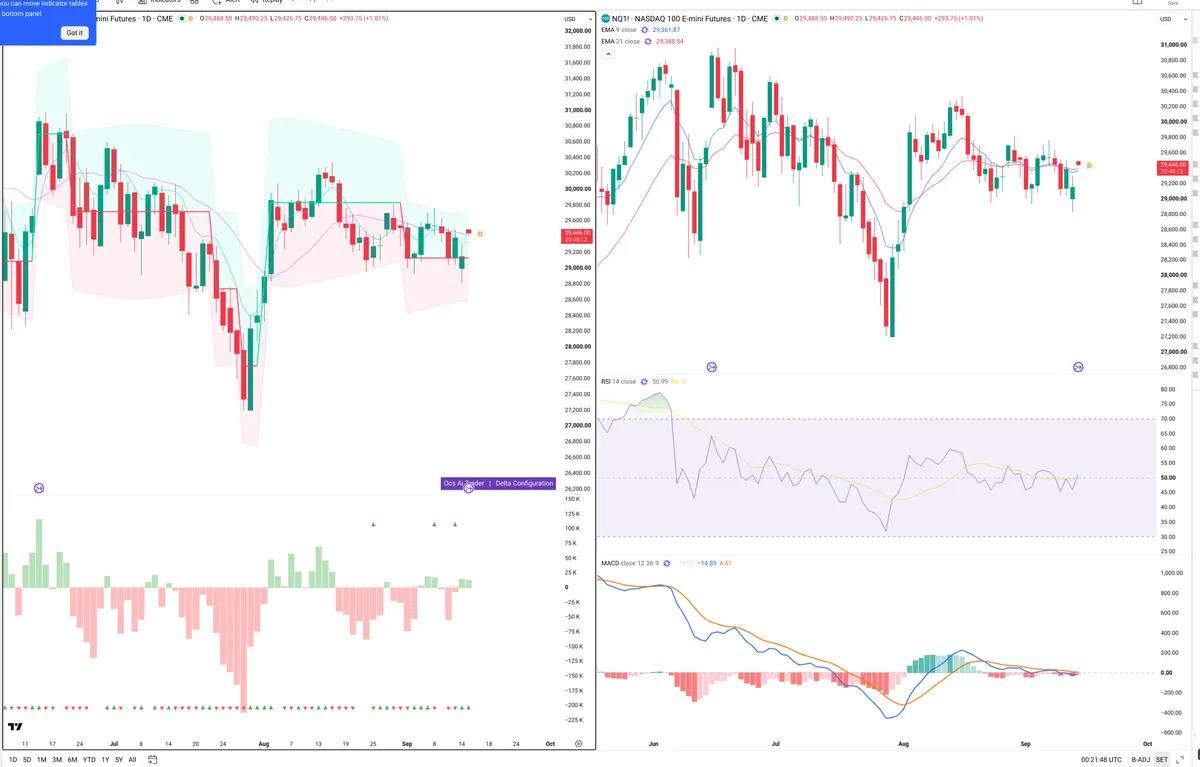Toggle B-ADJ back-adjustment
The width and height of the screenshot is (1200, 767).
1141,760
